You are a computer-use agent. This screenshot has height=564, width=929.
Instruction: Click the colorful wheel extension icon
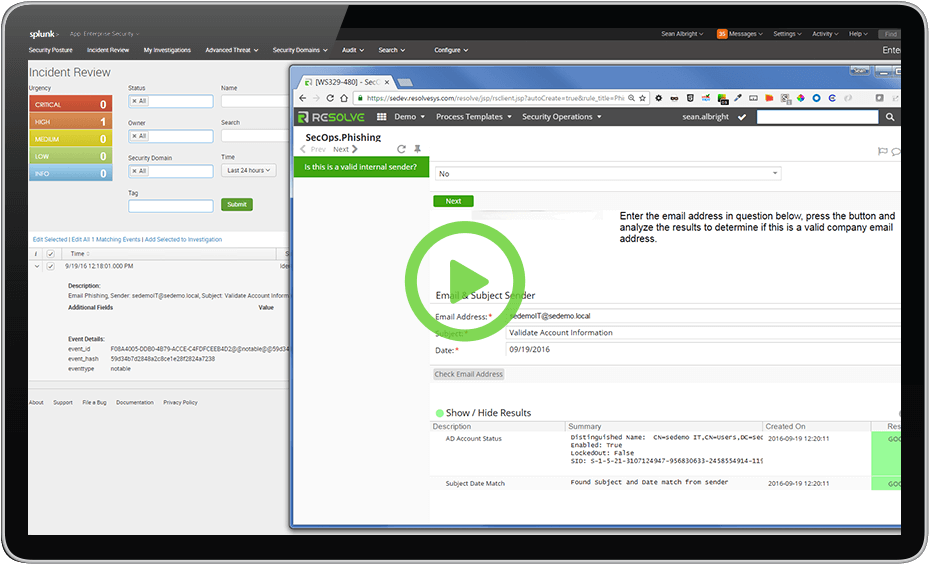pos(800,98)
